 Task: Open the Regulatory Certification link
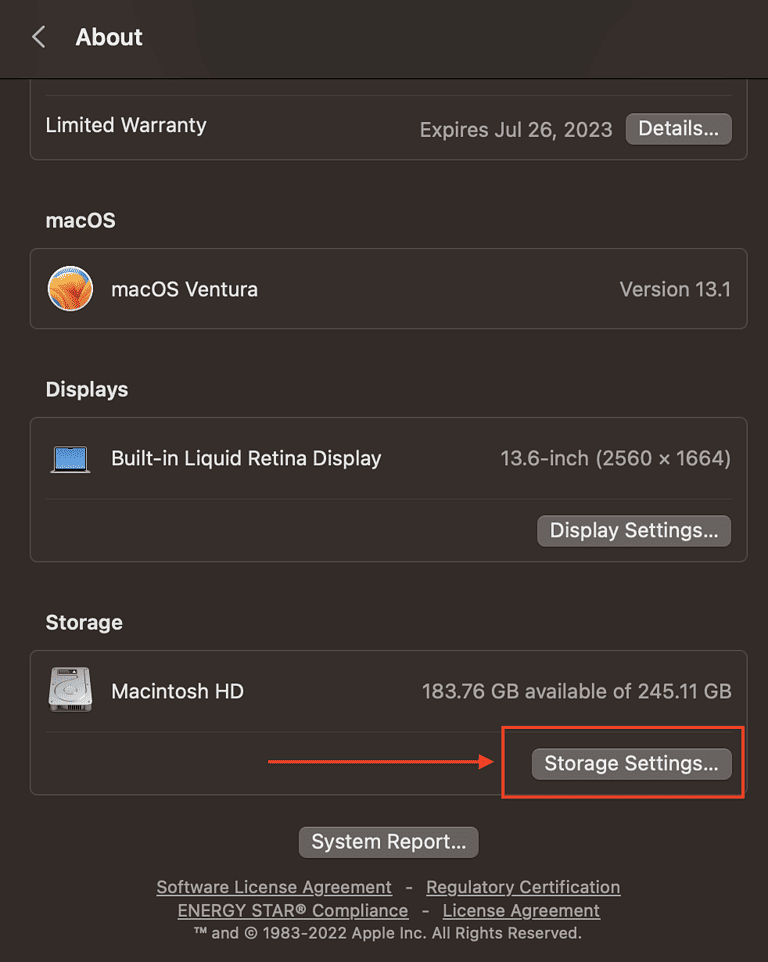click(x=523, y=887)
